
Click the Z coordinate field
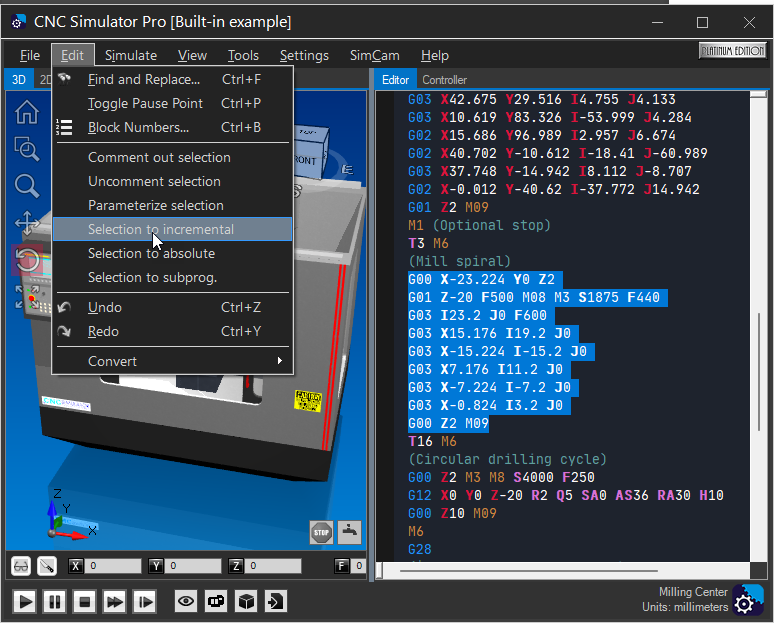click(x=273, y=566)
